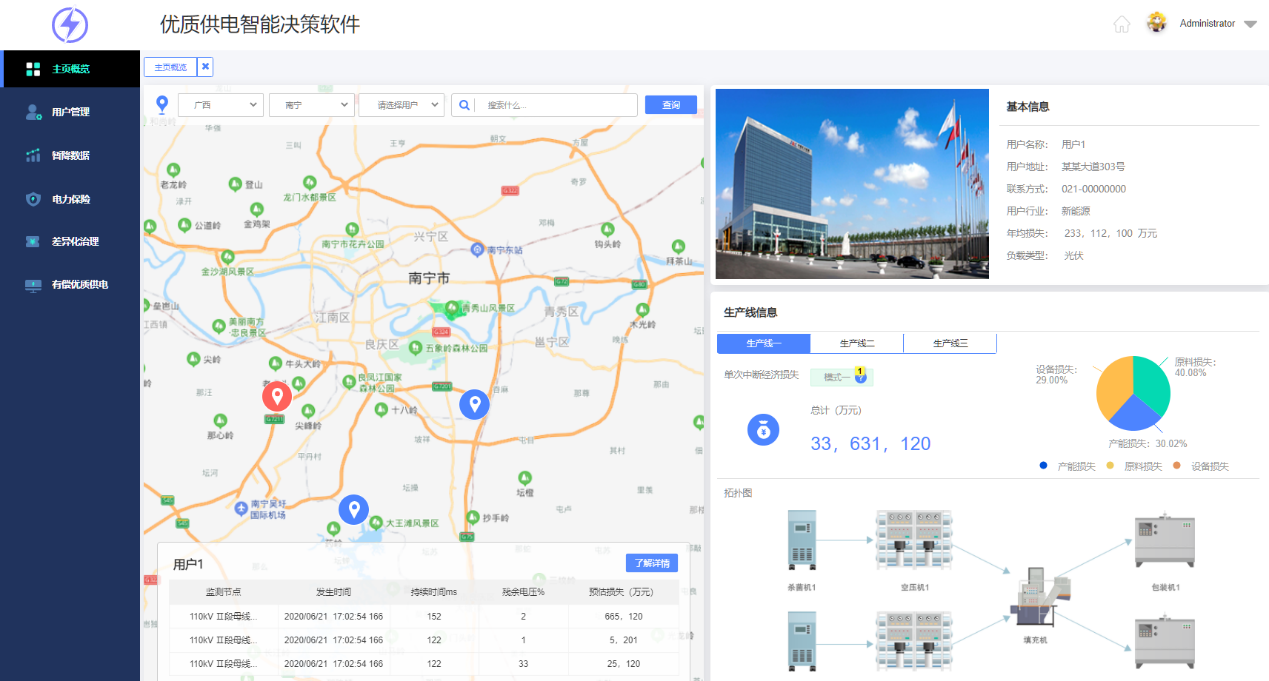Screen dimensions: 1269x681
Task: Switch to the 生产线三 tab
Action: [949, 344]
